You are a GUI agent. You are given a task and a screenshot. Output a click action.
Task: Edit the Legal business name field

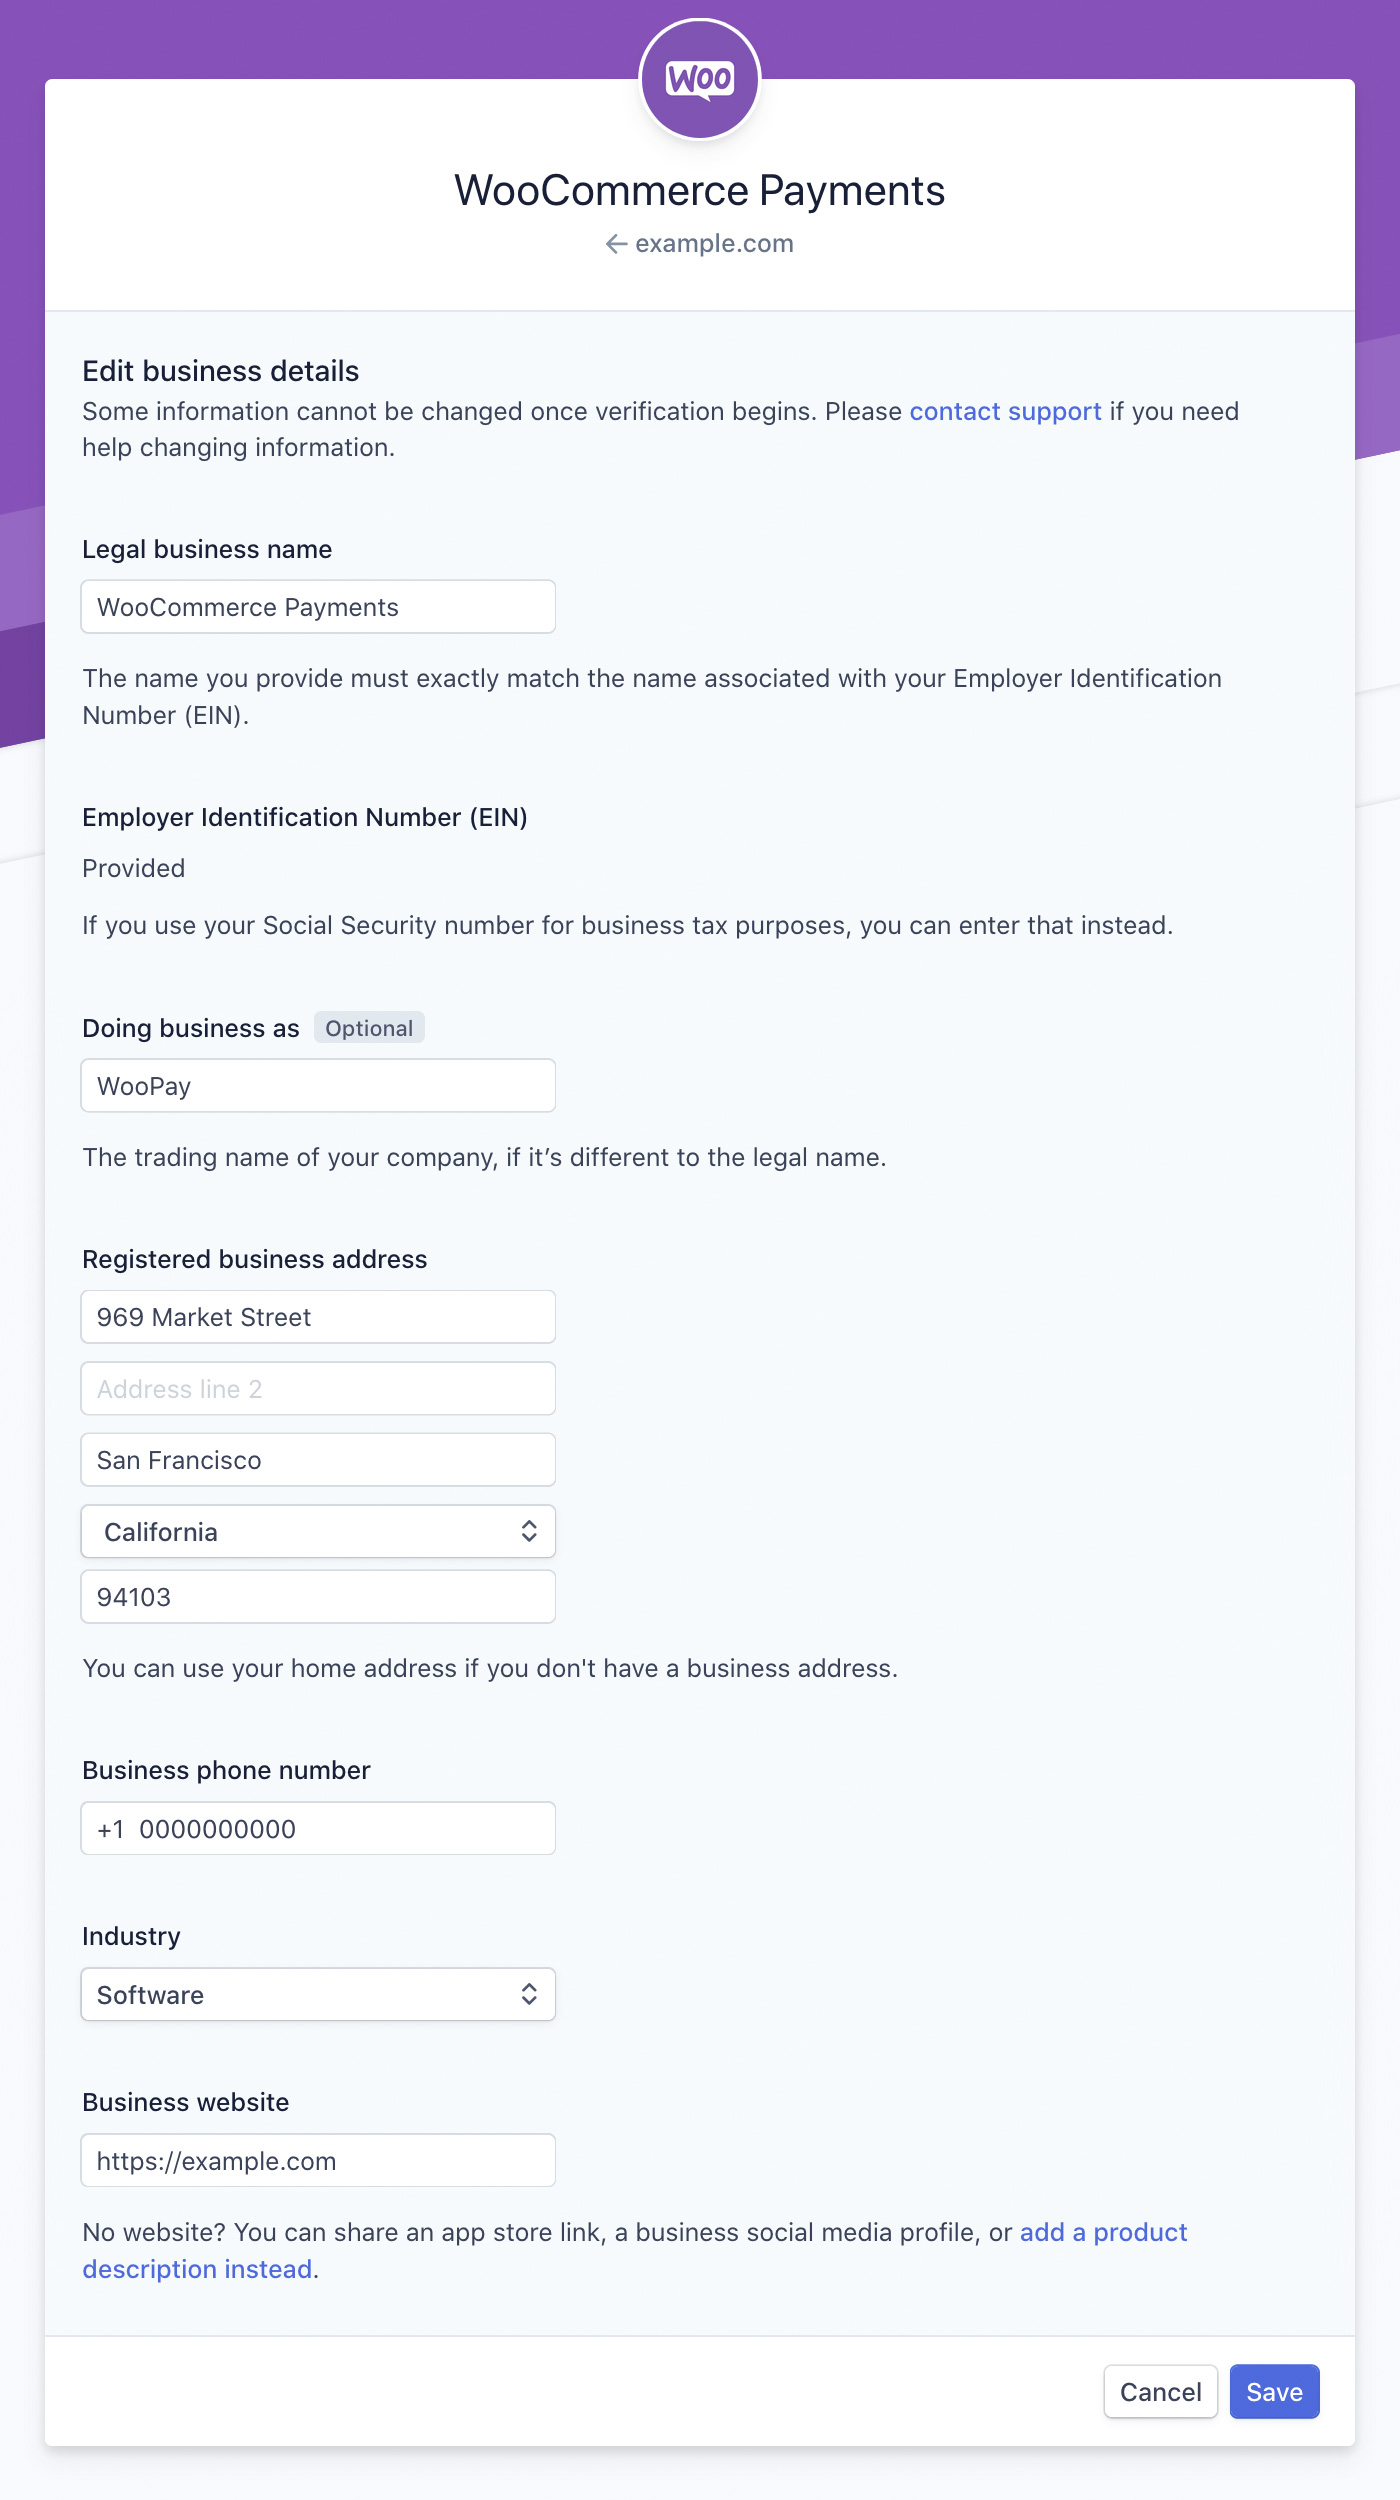coord(318,607)
